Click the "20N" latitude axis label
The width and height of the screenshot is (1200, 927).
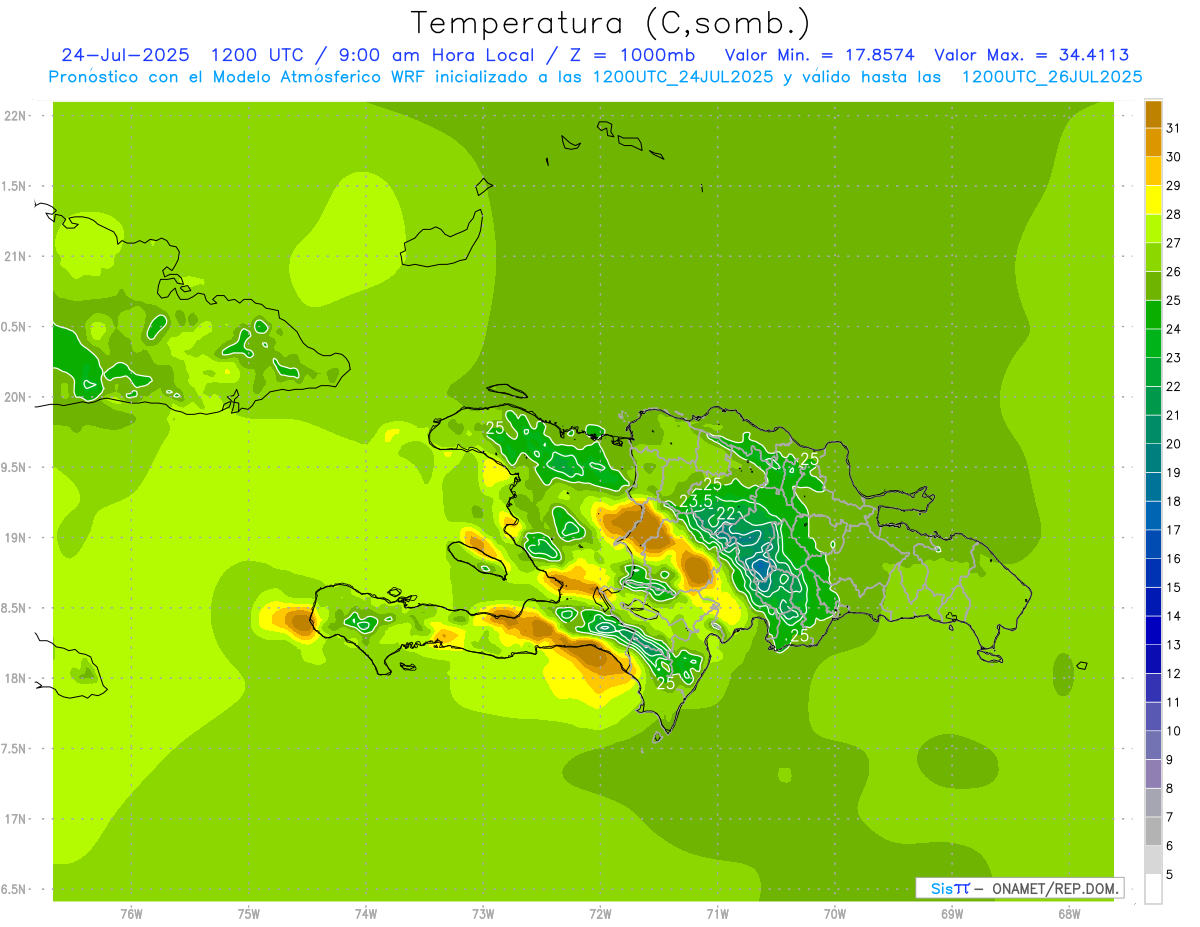point(14,397)
